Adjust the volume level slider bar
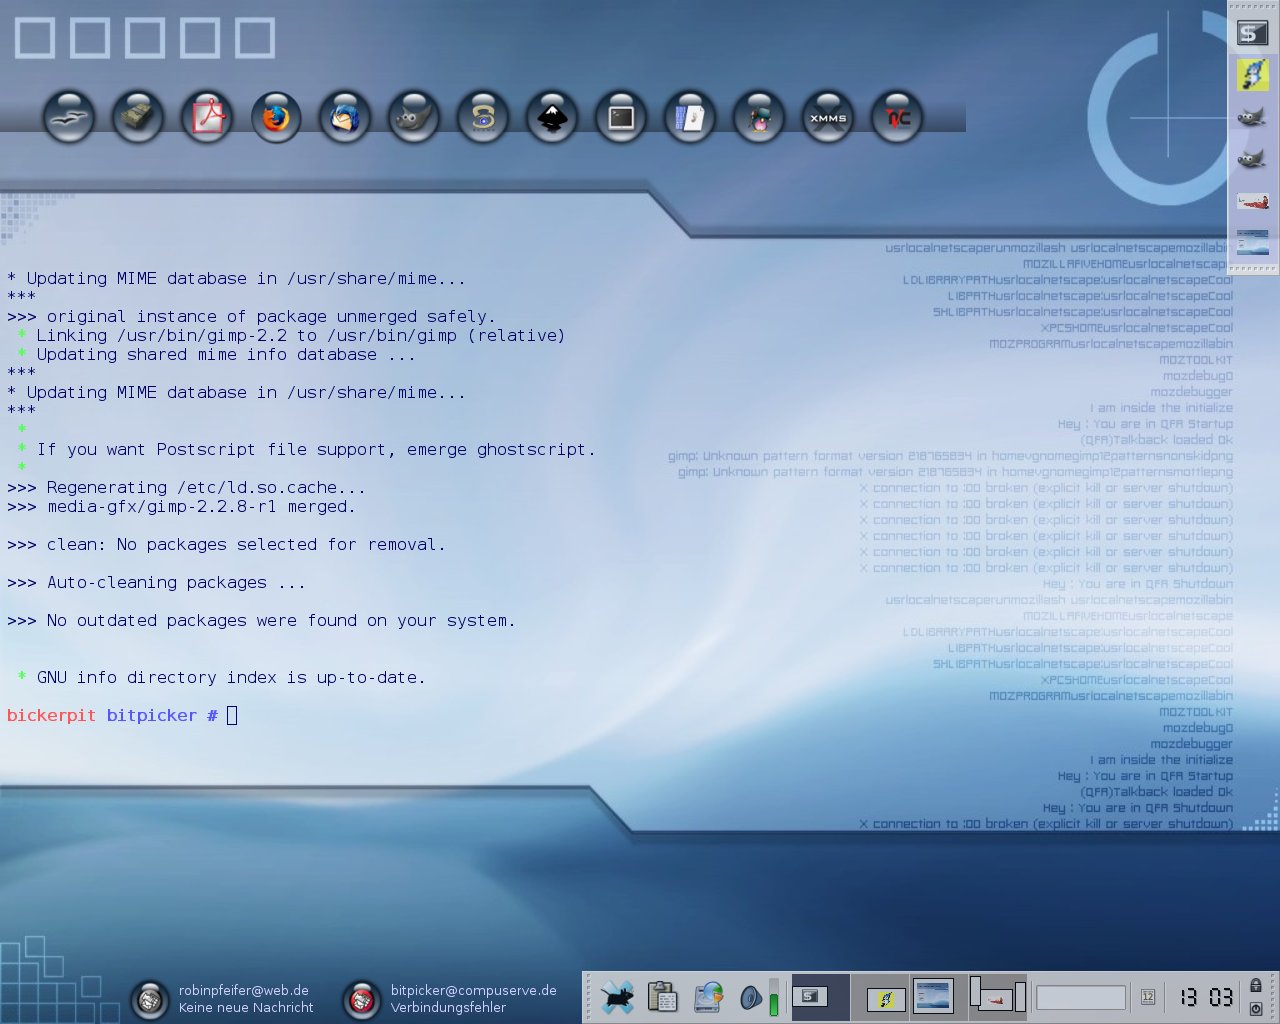1280x1024 pixels. tap(773, 998)
